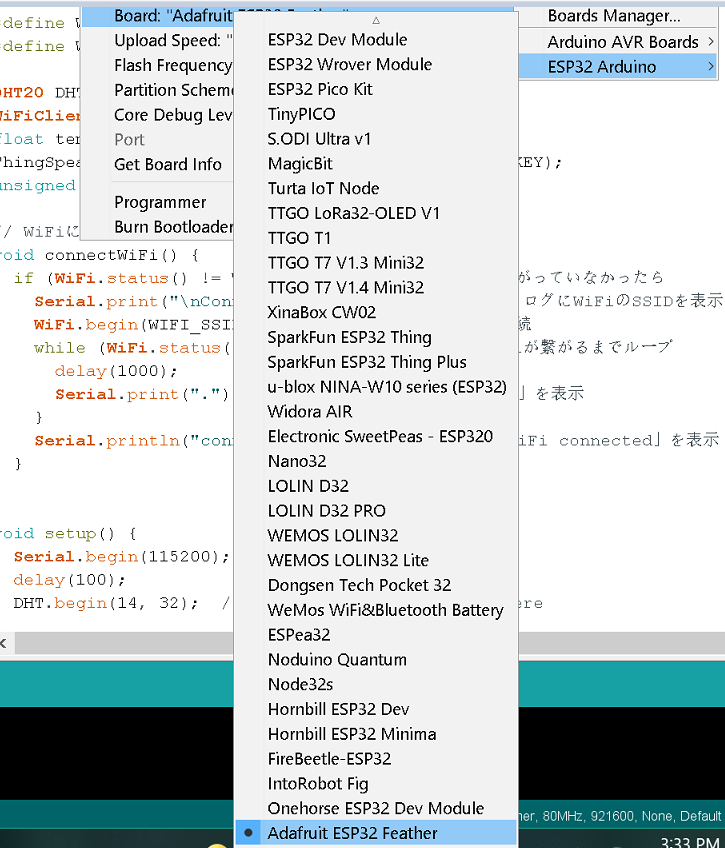The width and height of the screenshot is (725, 848).
Task: Open Programmer submenu
Action: tap(158, 202)
